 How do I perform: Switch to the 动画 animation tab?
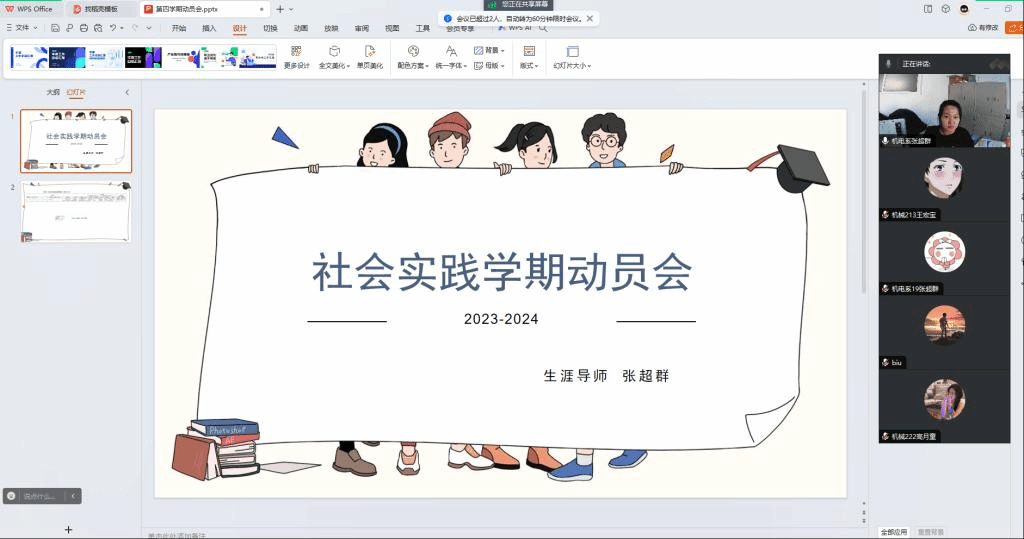[301, 28]
